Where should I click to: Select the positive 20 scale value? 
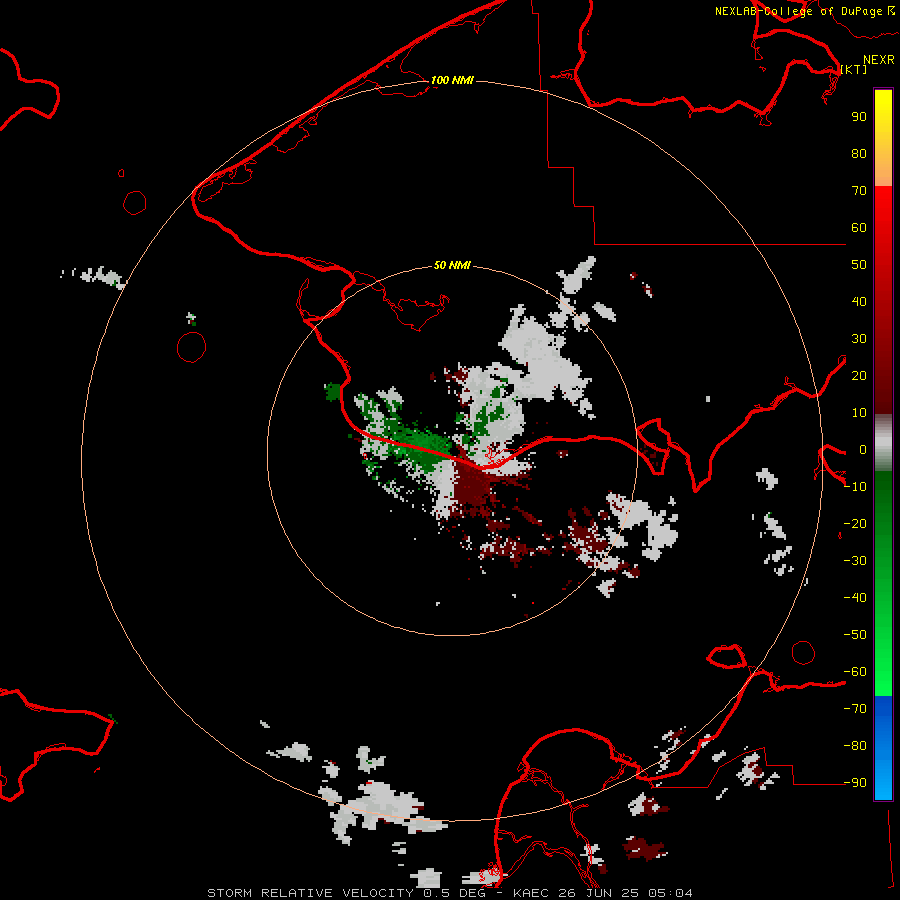pyautogui.click(x=859, y=376)
